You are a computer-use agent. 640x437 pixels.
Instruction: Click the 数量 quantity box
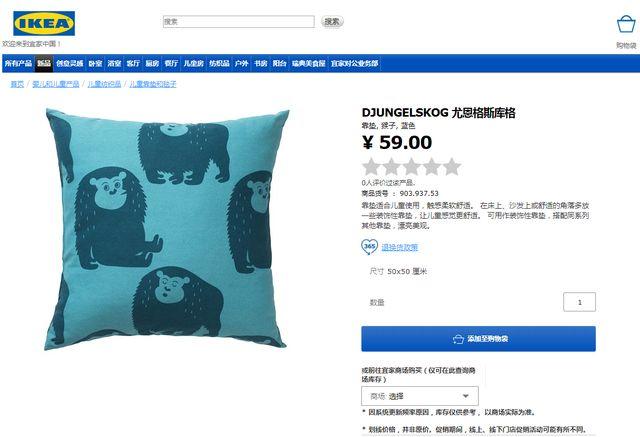coord(579,302)
